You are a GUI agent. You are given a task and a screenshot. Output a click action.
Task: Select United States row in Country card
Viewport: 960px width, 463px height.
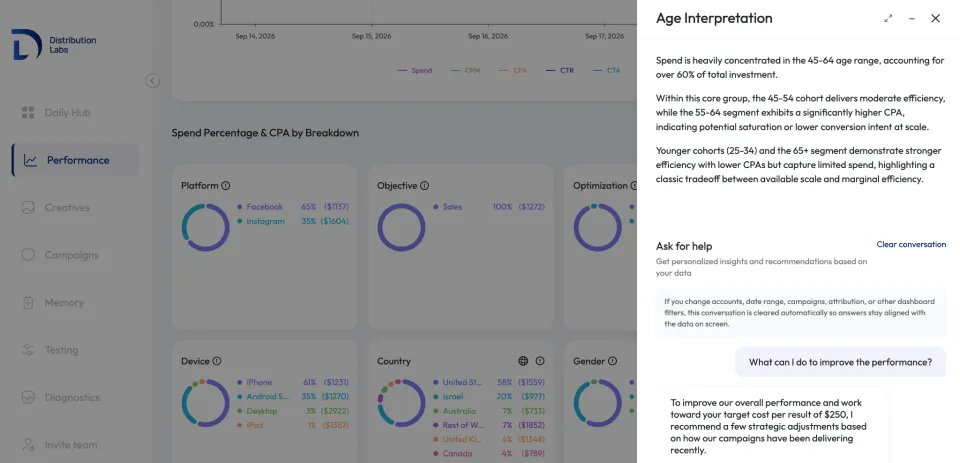pyautogui.click(x=489, y=382)
